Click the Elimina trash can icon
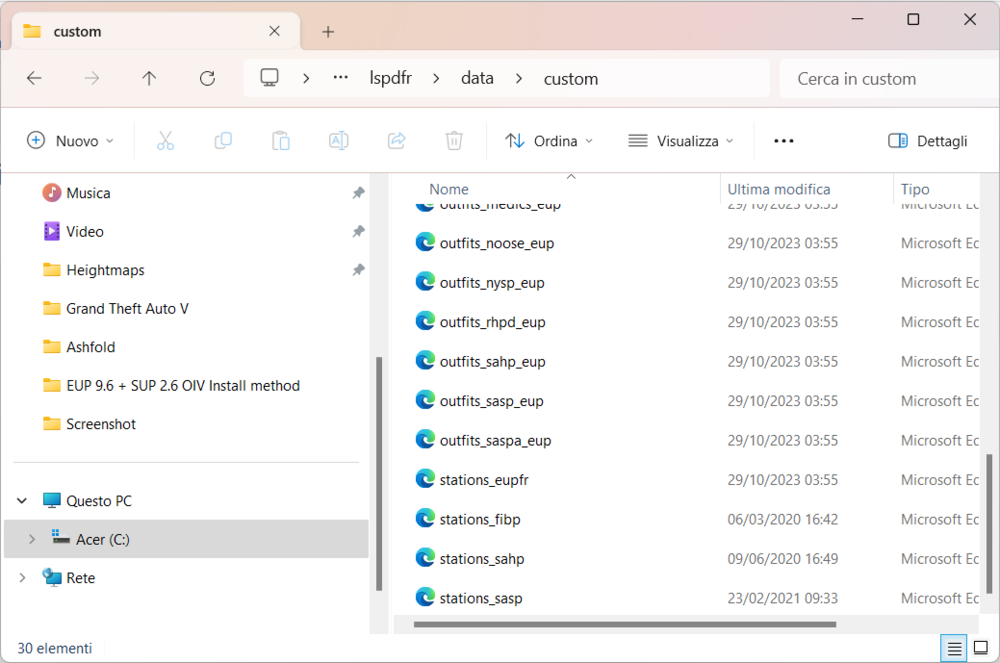Image resolution: width=1000 pixels, height=663 pixels. point(454,140)
